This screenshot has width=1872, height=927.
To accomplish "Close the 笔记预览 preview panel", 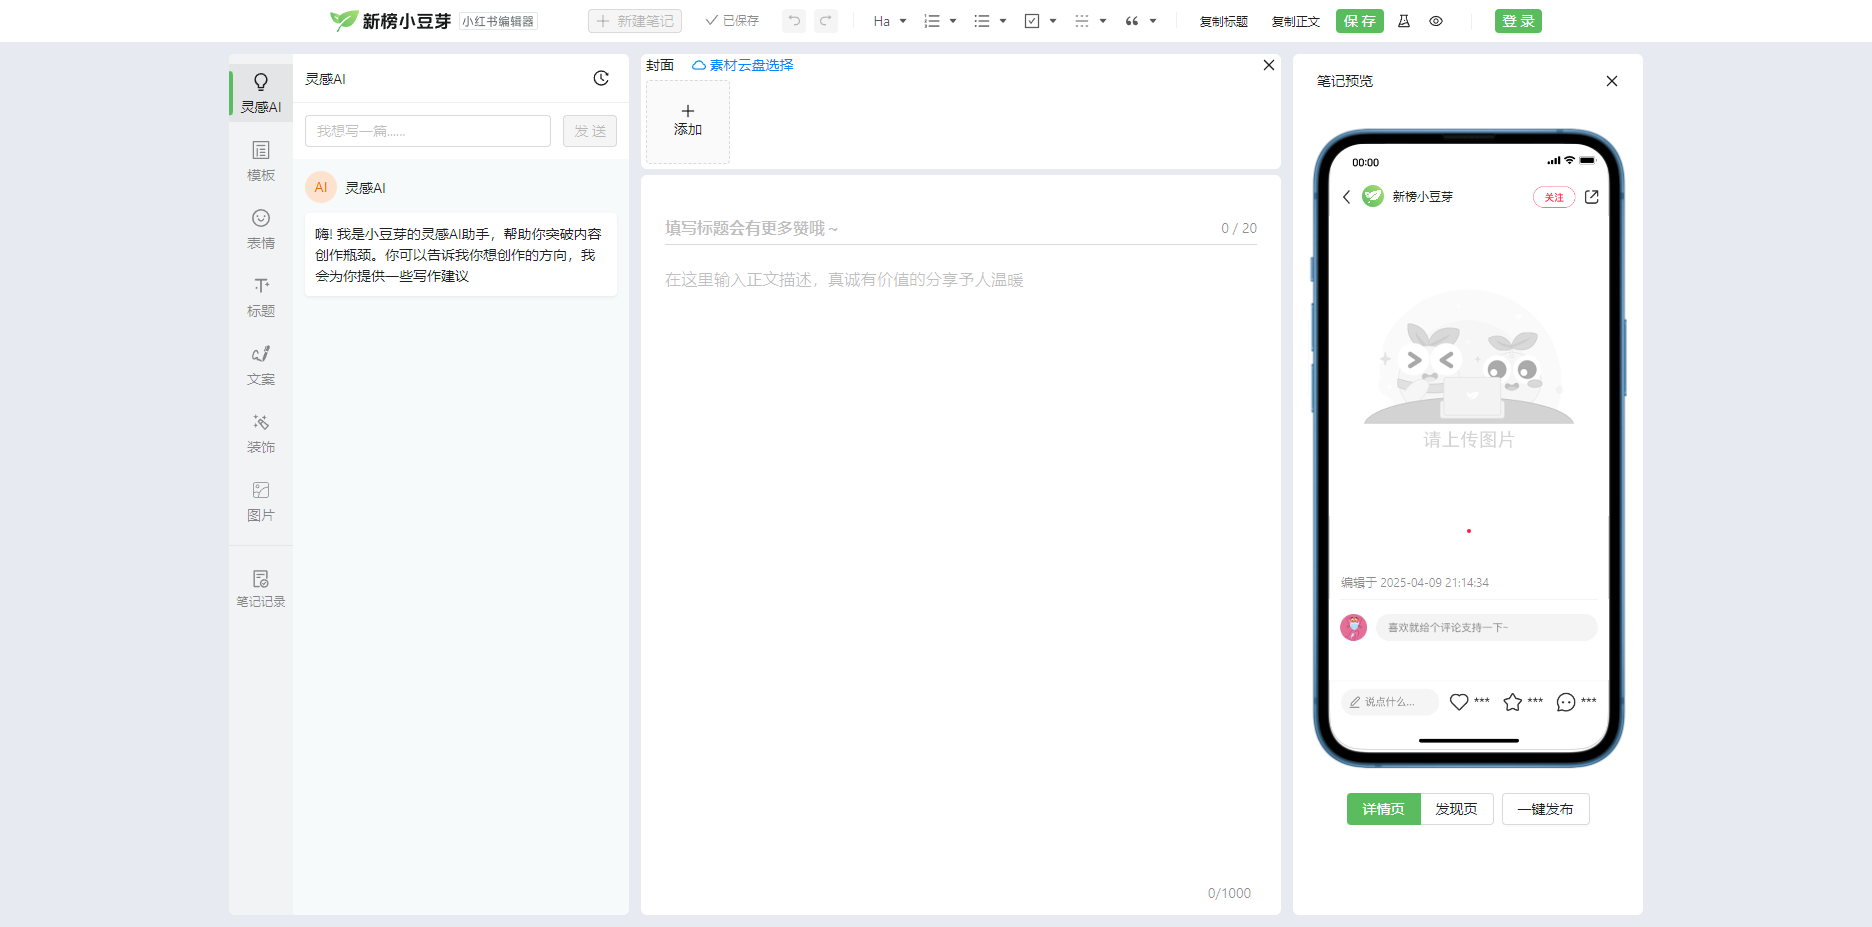I will [1612, 81].
